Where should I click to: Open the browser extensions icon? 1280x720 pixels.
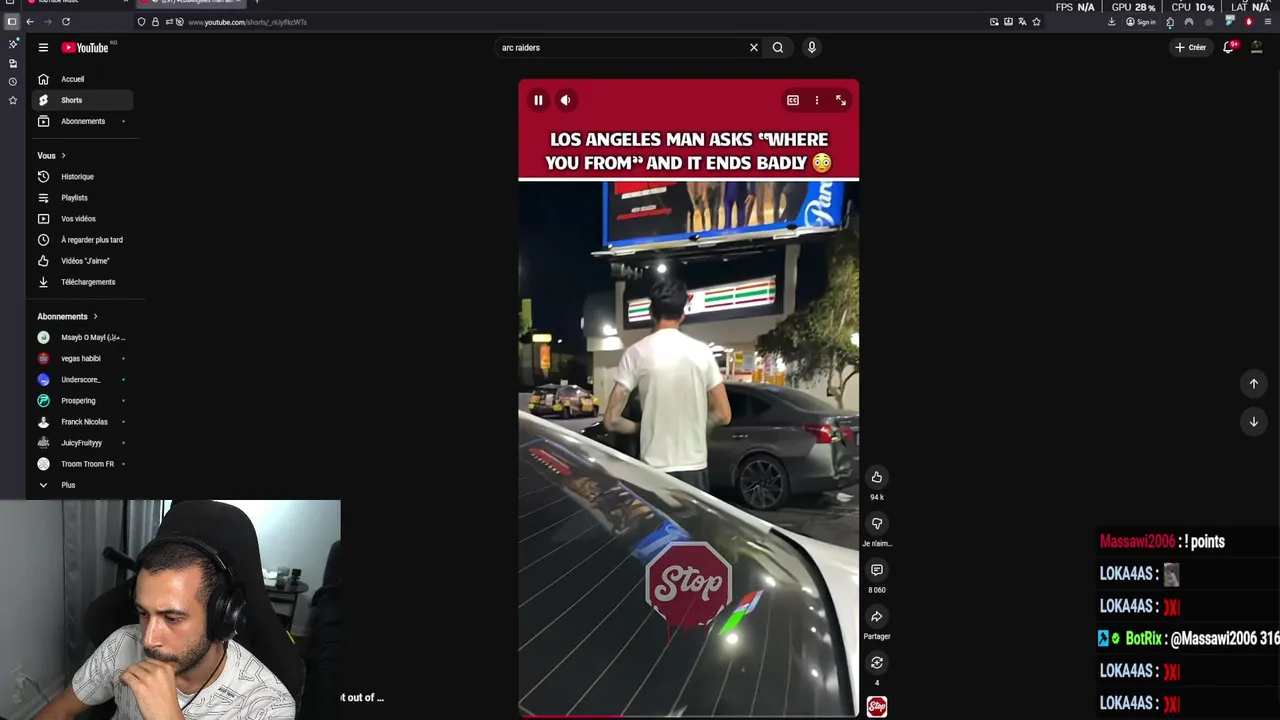point(1170,22)
